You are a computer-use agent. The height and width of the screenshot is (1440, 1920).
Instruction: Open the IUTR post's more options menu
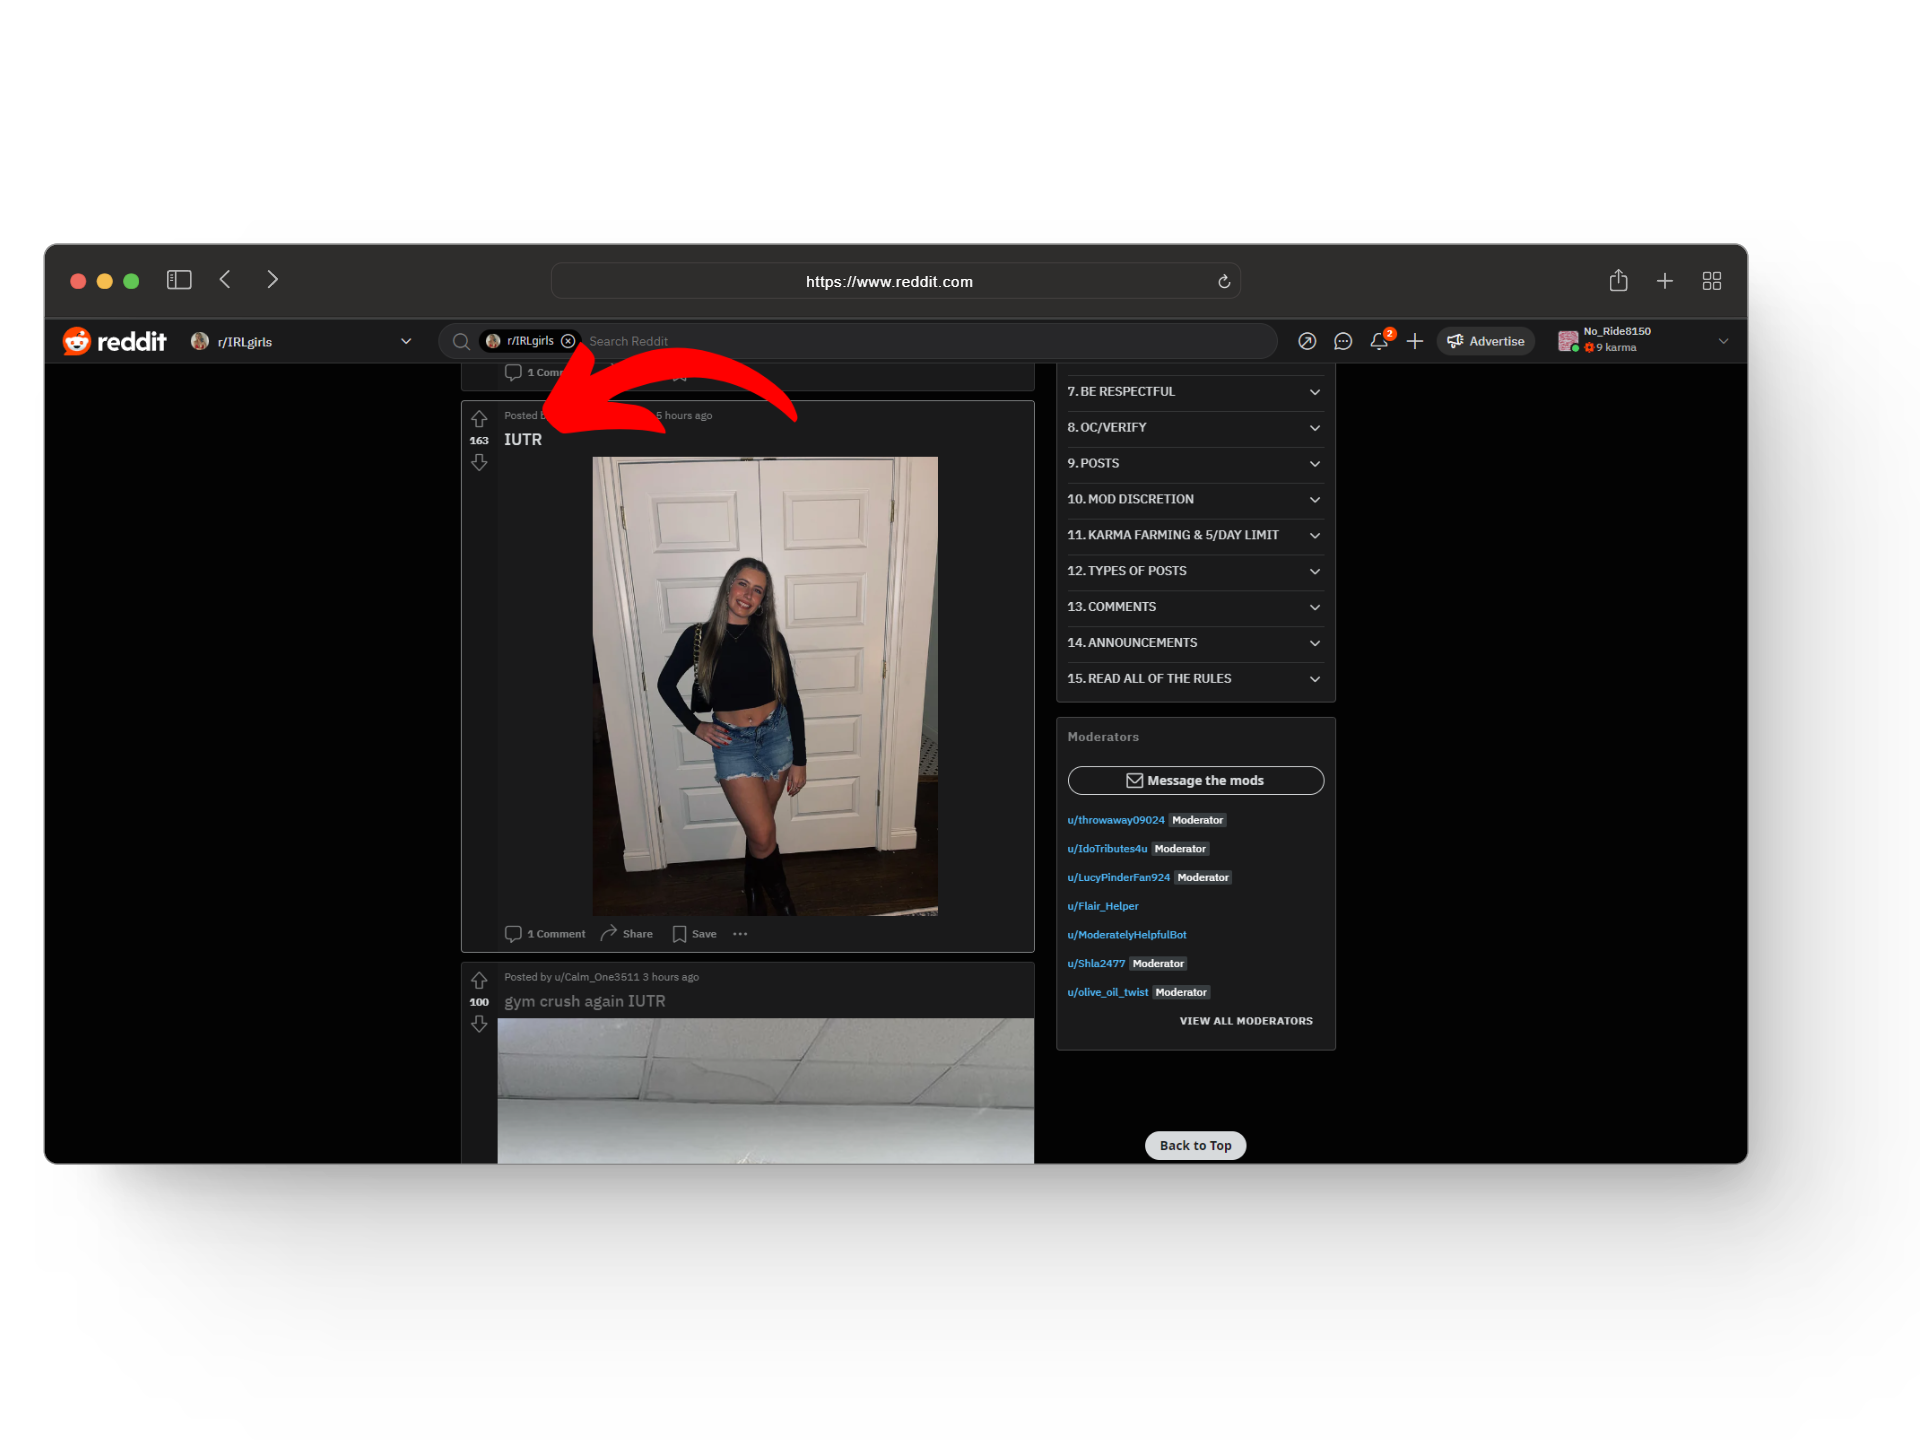(740, 934)
